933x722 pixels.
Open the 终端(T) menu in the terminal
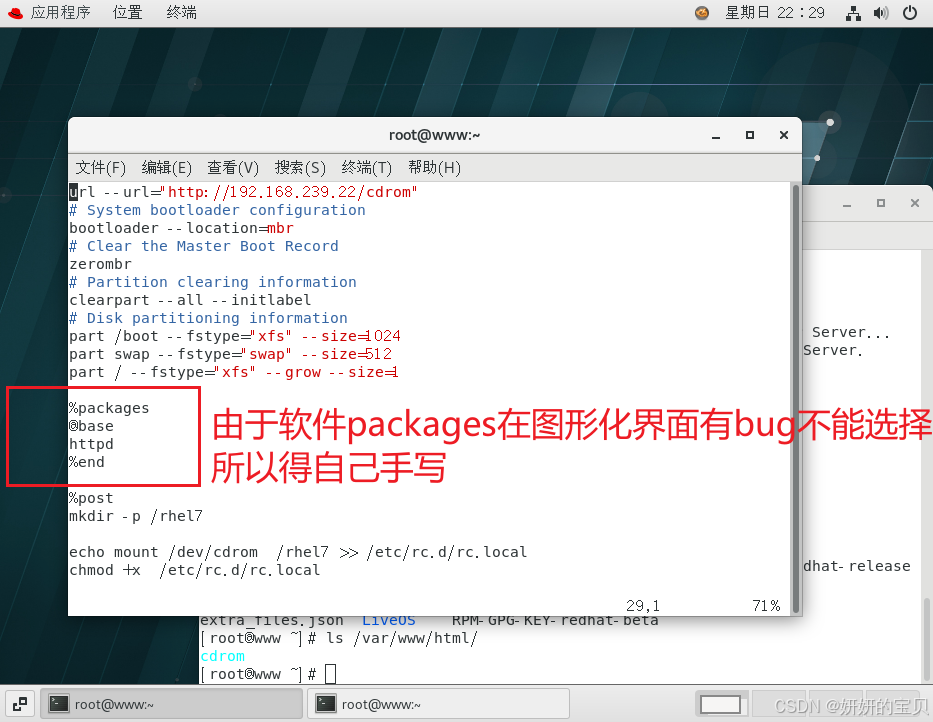(x=367, y=168)
